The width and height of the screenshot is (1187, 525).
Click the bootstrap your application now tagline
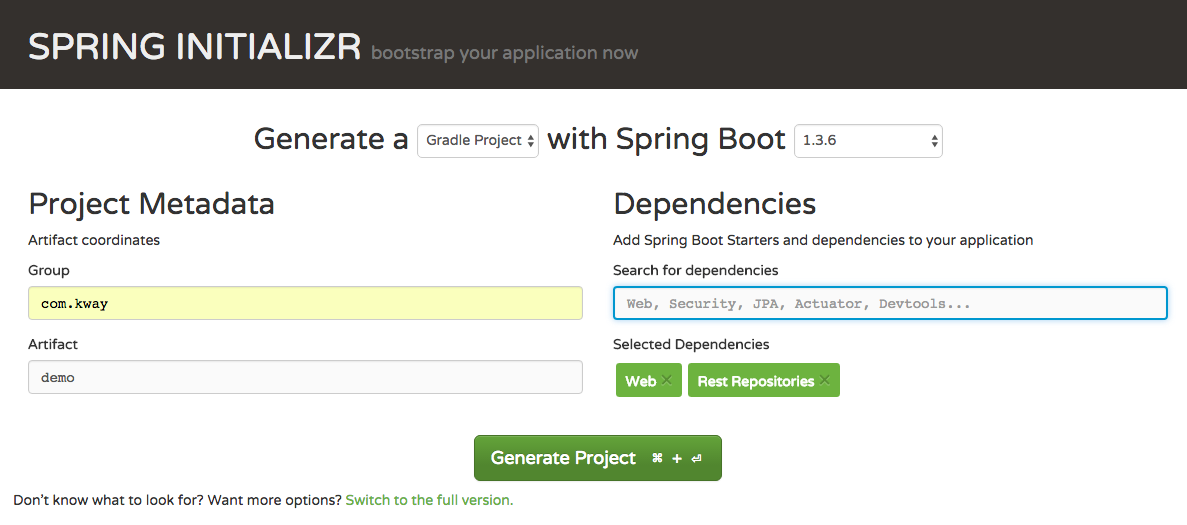click(x=504, y=53)
